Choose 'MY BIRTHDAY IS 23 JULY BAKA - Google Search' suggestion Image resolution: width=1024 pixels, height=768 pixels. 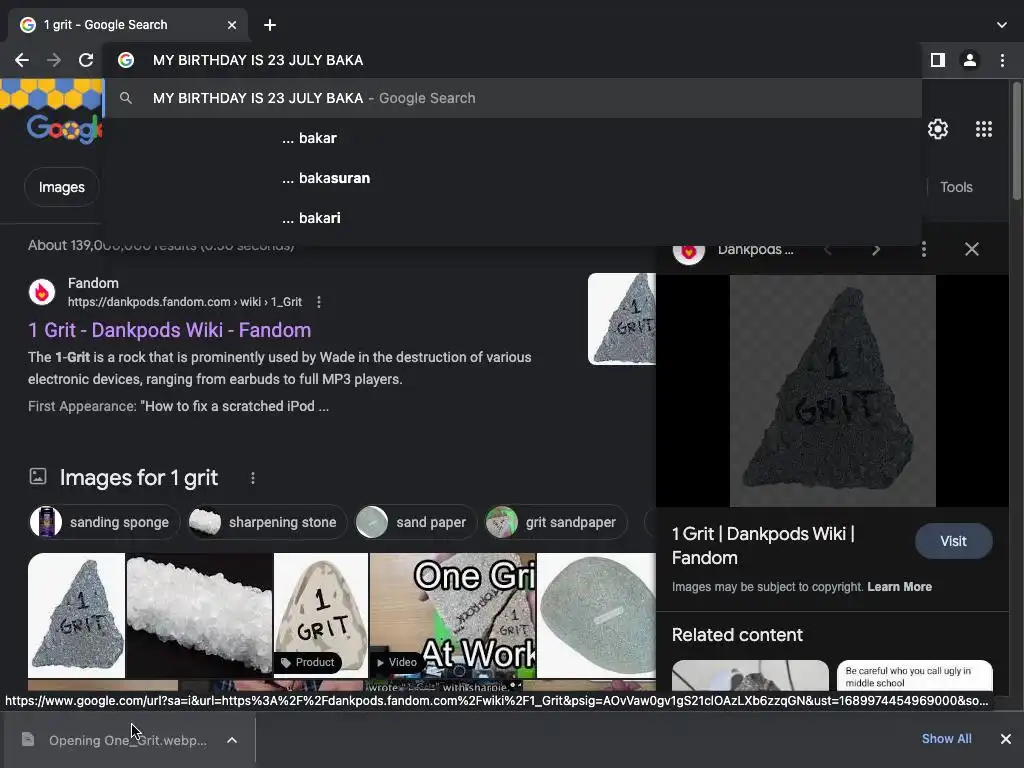coord(512,98)
